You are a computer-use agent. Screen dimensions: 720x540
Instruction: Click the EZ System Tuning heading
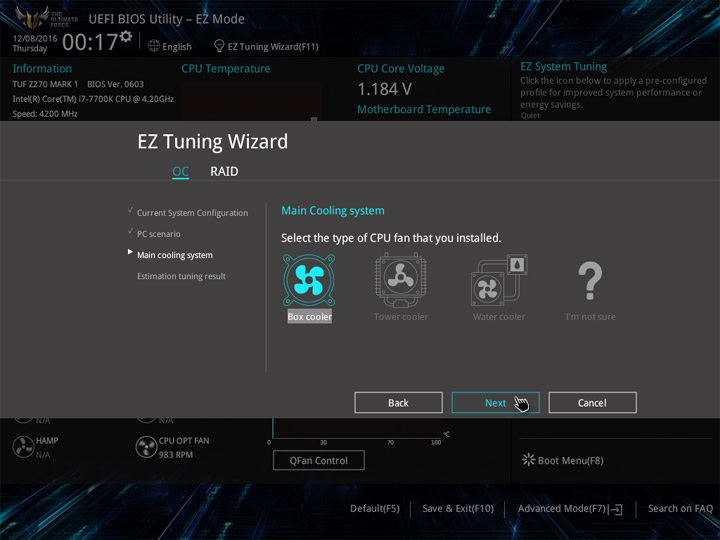[563, 67]
